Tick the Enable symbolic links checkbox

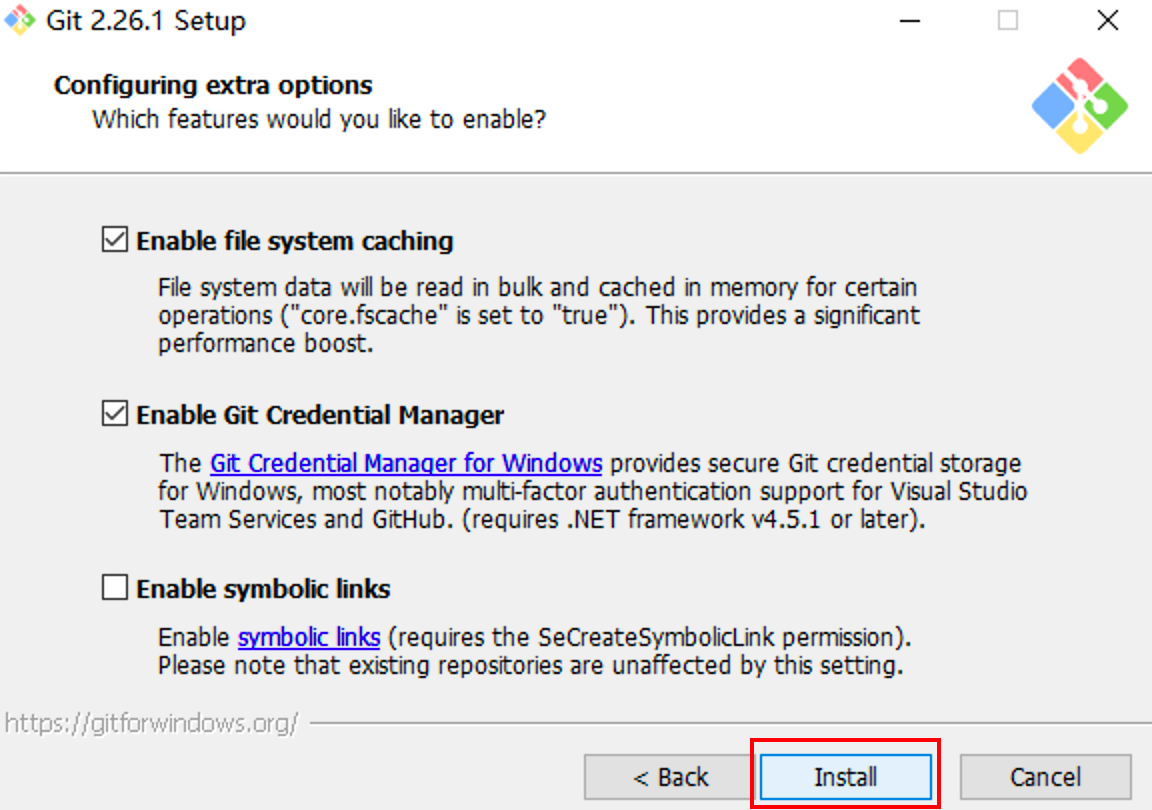pyautogui.click(x=115, y=588)
